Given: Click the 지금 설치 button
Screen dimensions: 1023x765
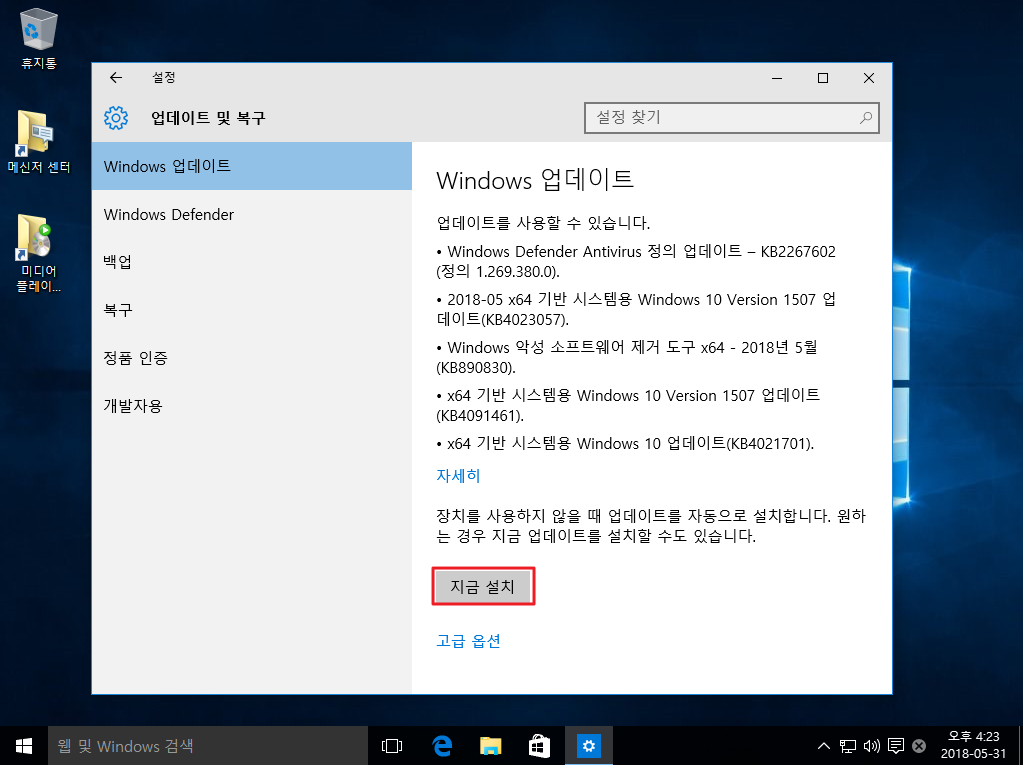Looking at the screenshot, I should 483,586.
